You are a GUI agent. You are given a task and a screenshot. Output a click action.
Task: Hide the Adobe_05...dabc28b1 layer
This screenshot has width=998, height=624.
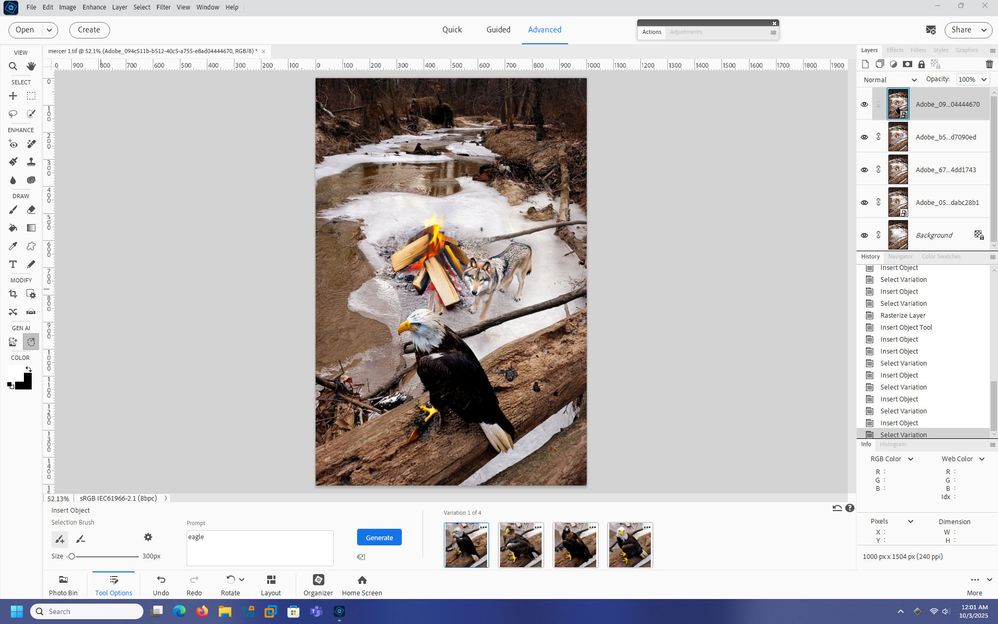point(864,202)
